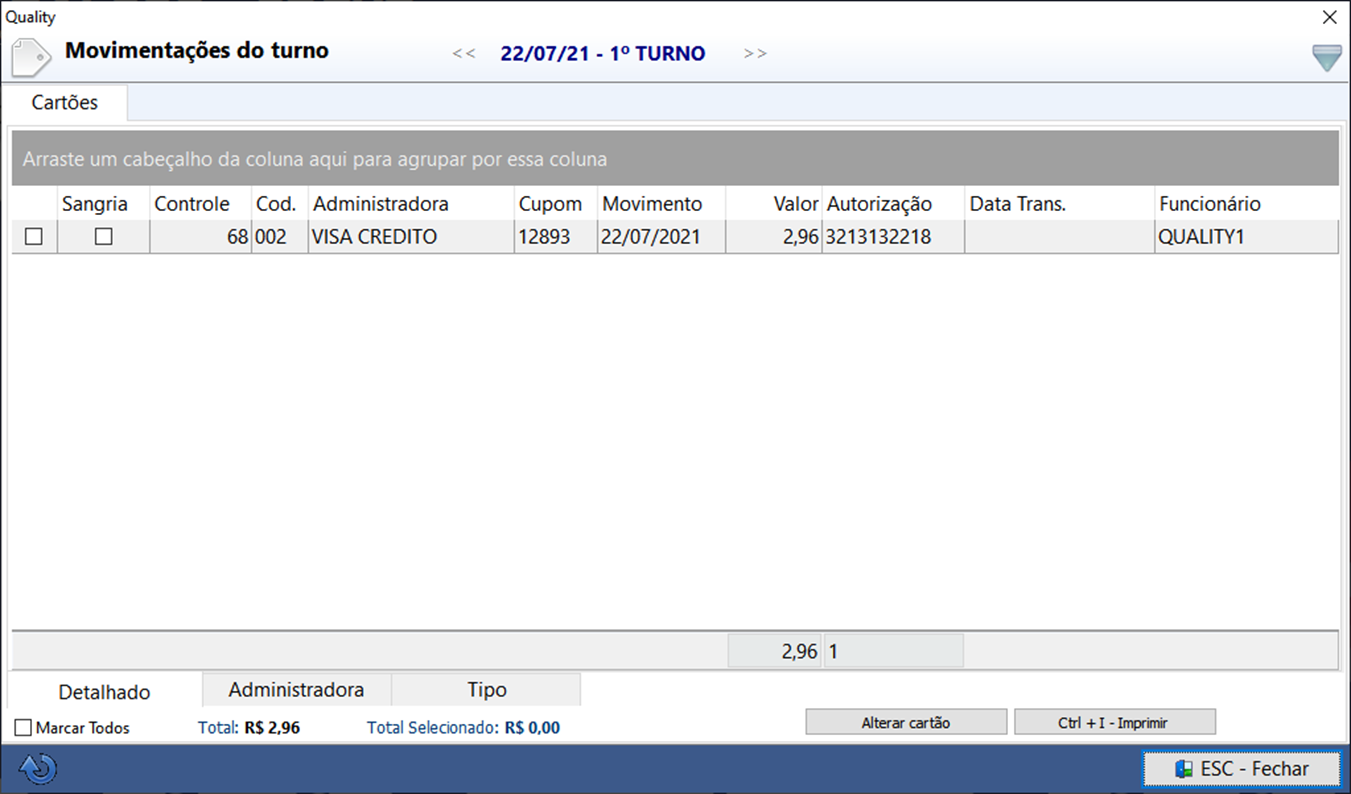The width and height of the screenshot is (1351, 794).
Task: Click the cupom number 12893
Action: point(556,237)
